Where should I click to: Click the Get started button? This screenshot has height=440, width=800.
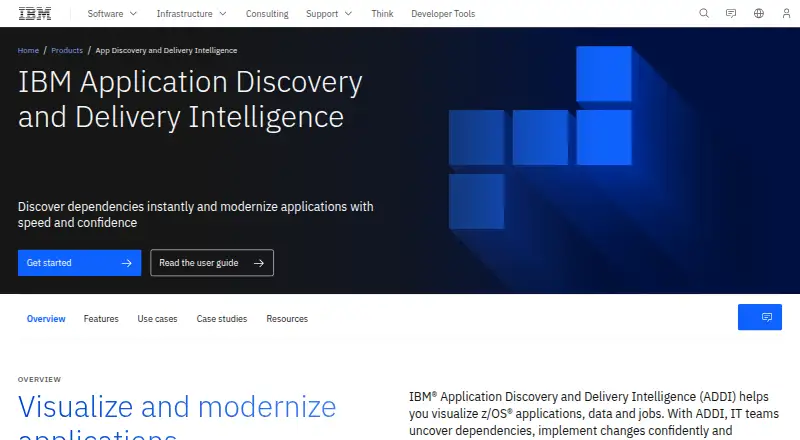[80, 263]
